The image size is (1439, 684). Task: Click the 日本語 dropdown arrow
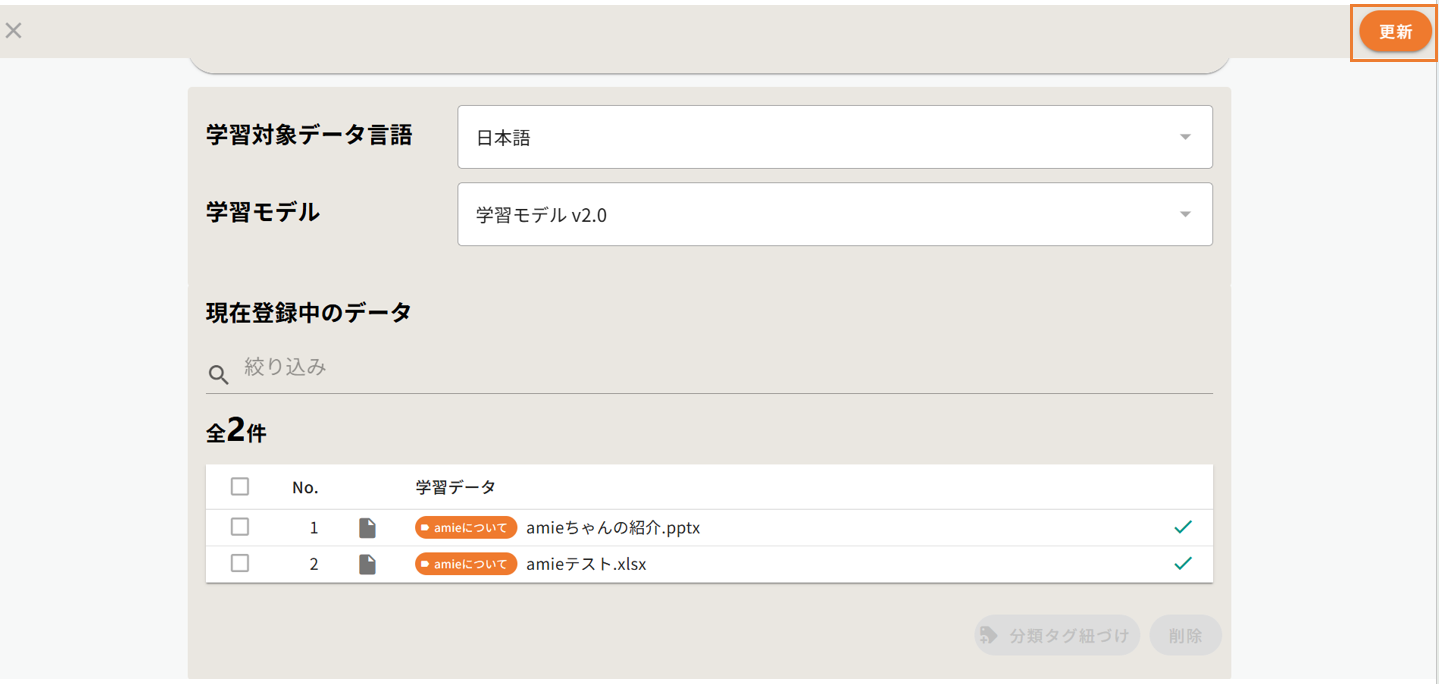(x=1185, y=137)
